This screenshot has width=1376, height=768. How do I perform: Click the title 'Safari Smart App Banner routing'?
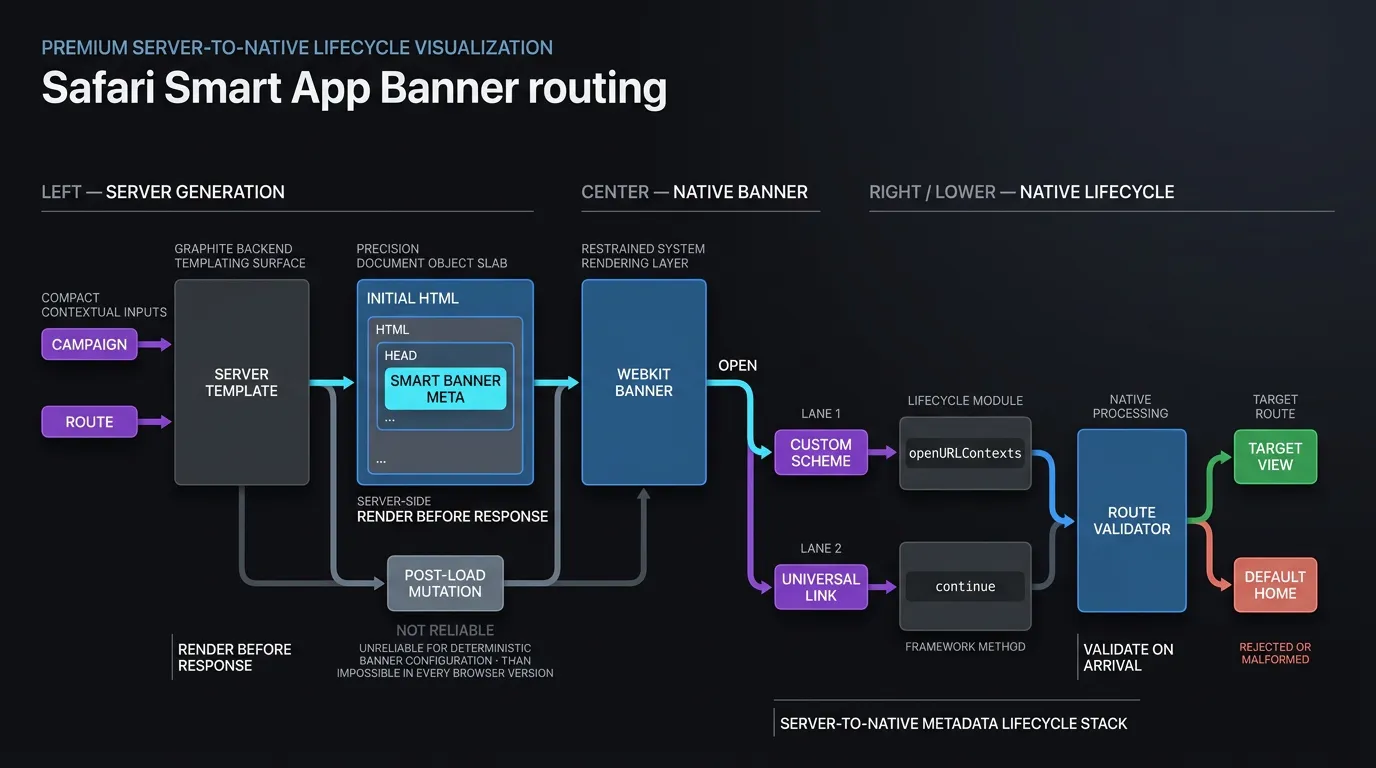[354, 88]
